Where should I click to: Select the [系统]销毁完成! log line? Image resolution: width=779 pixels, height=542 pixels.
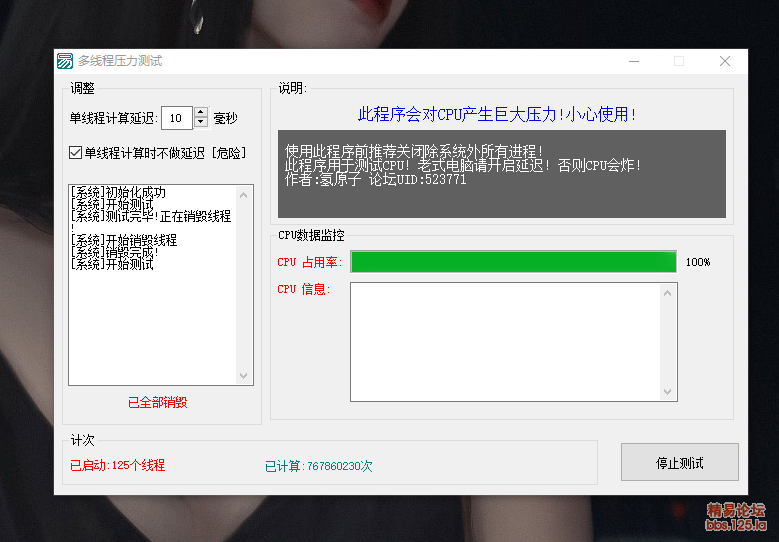(x=115, y=252)
